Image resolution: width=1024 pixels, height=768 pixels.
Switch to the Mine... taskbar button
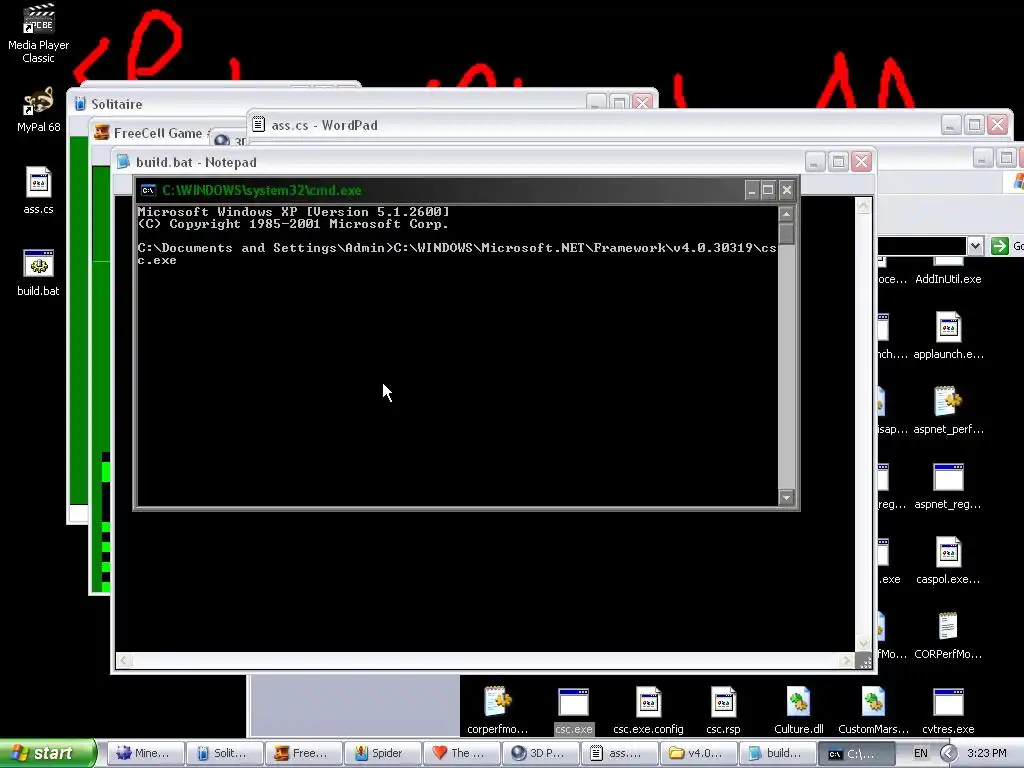pyautogui.click(x=144, y=753)
